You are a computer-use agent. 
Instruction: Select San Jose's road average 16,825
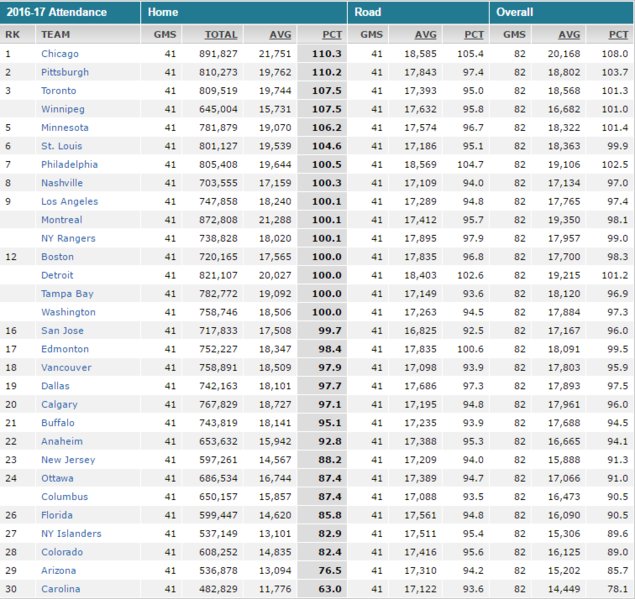pyautogui.click(x=420, y=331)
